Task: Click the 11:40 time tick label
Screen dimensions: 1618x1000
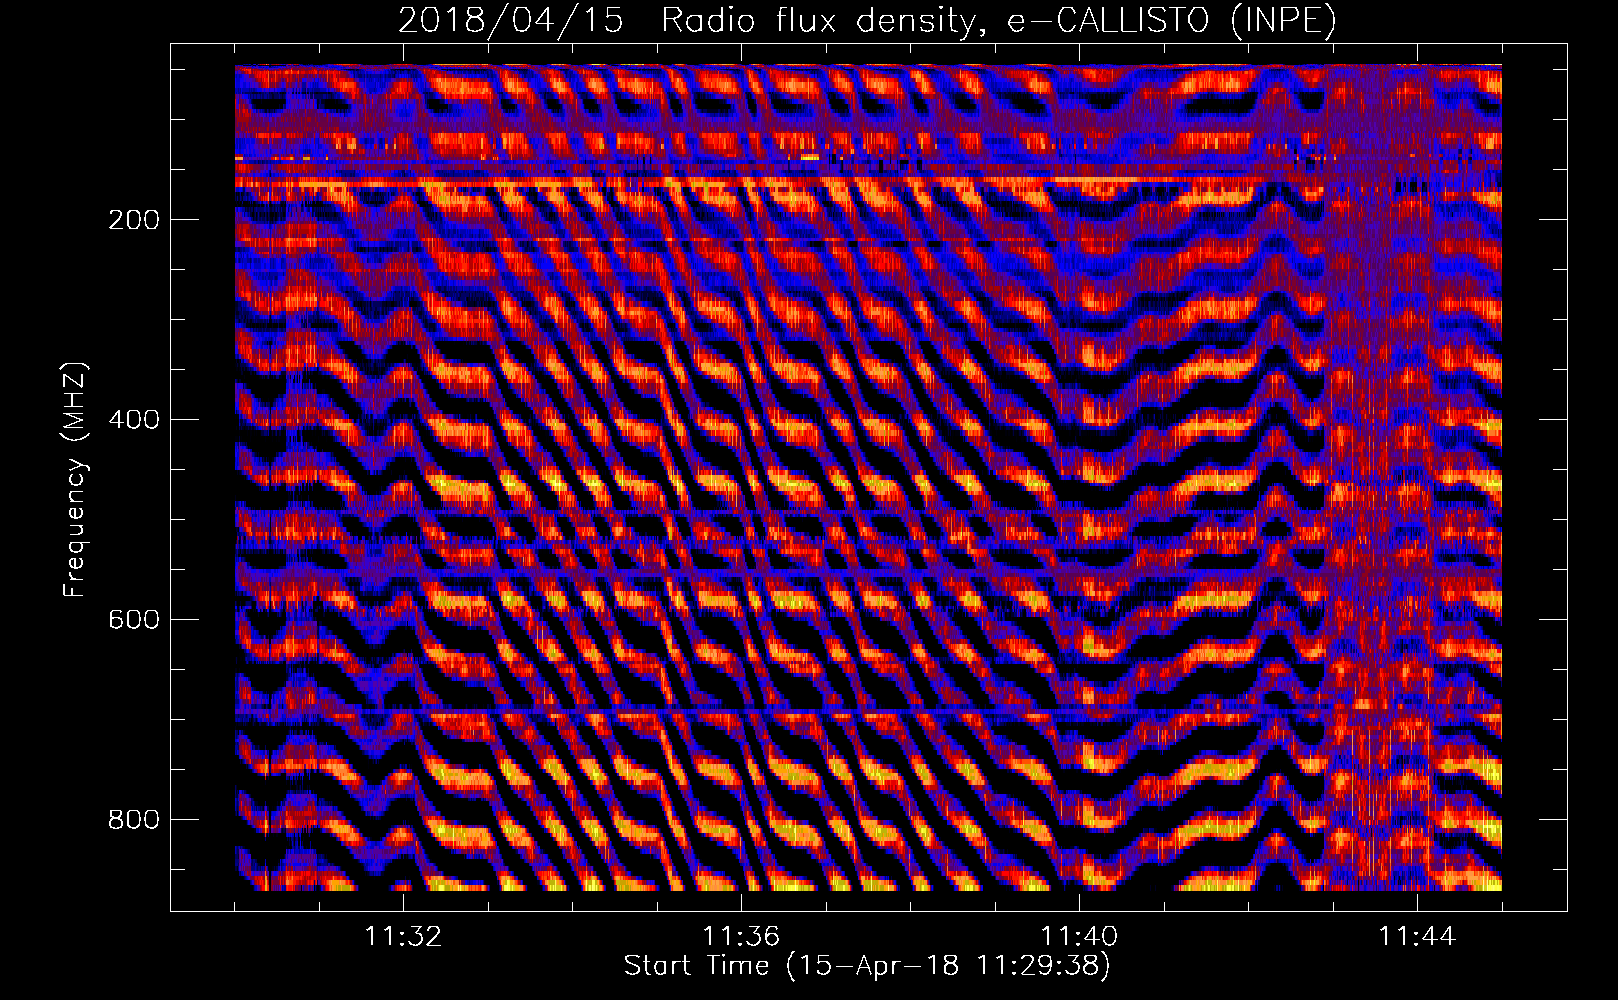Action: (x=1079, y=937)
